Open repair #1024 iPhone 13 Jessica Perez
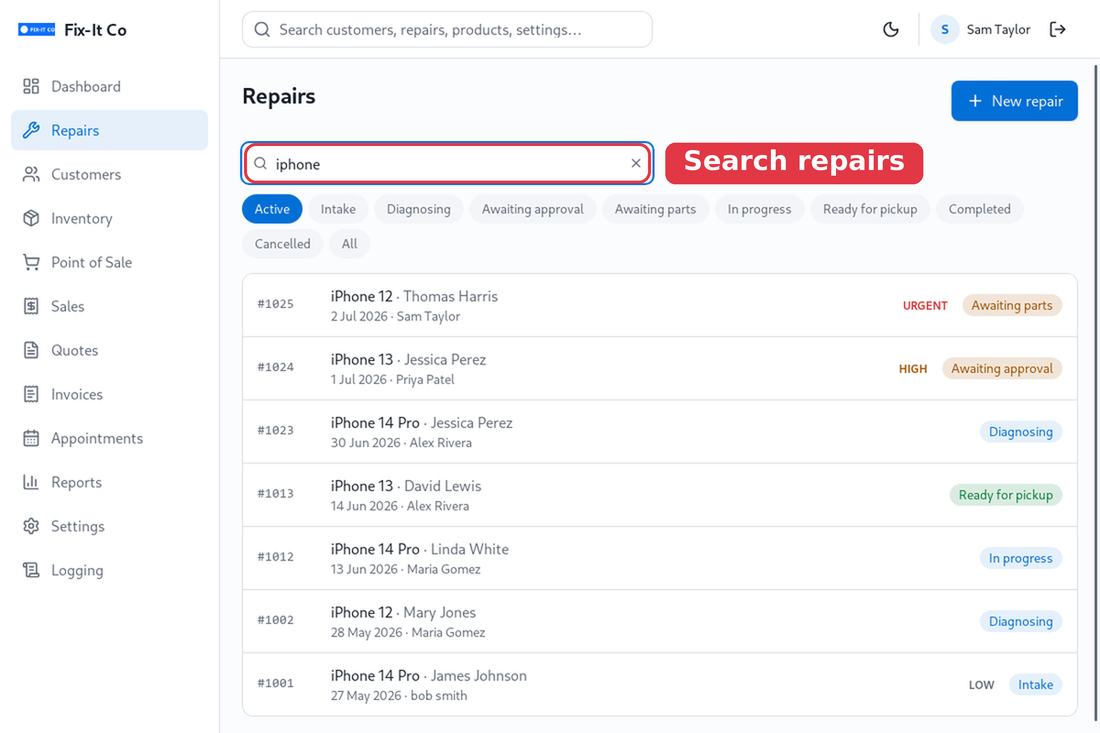Screen dimensions: 1100x733 [659, 368]
